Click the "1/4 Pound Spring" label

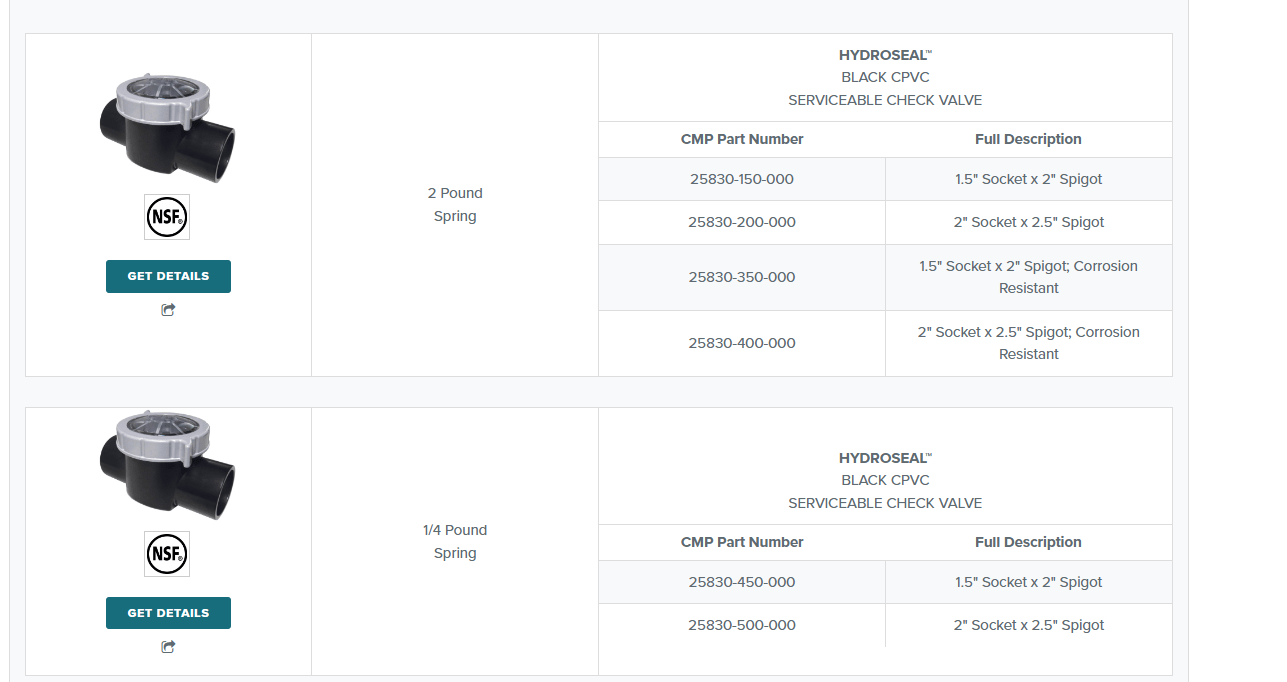[x=455, y=541]
